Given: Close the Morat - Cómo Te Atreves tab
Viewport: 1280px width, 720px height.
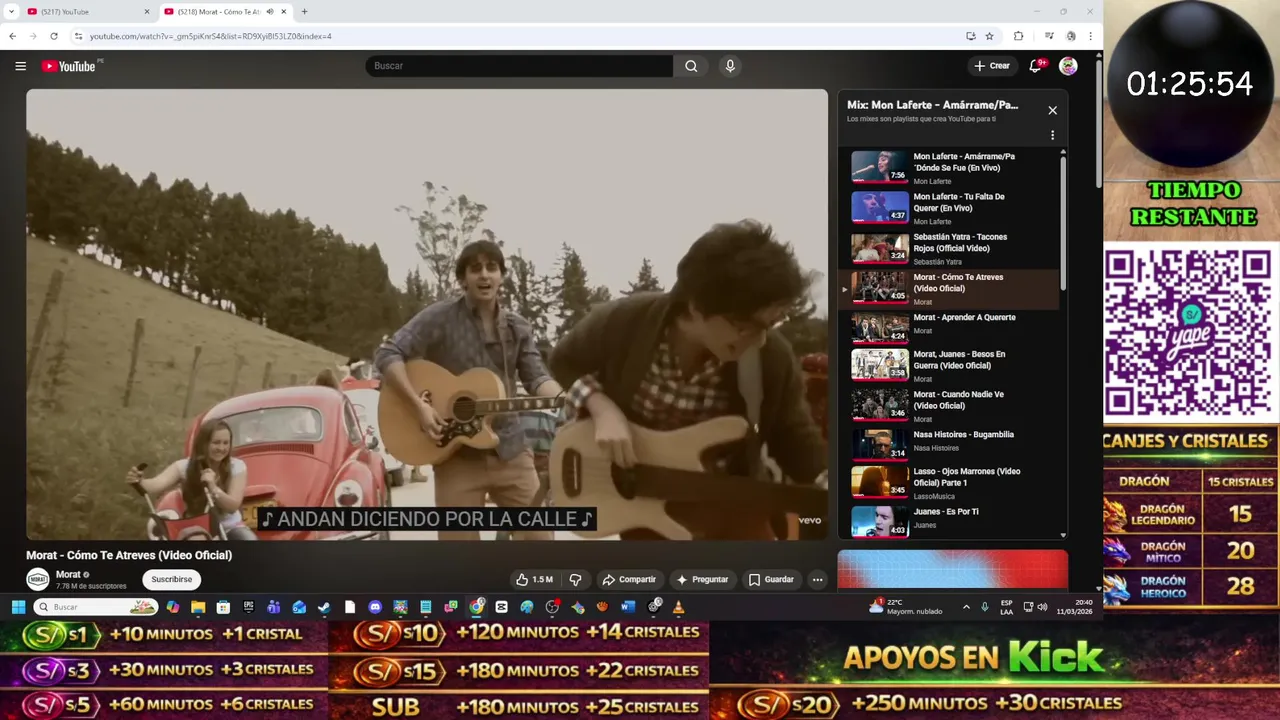Looking at the screenshot, I should 284,12.
